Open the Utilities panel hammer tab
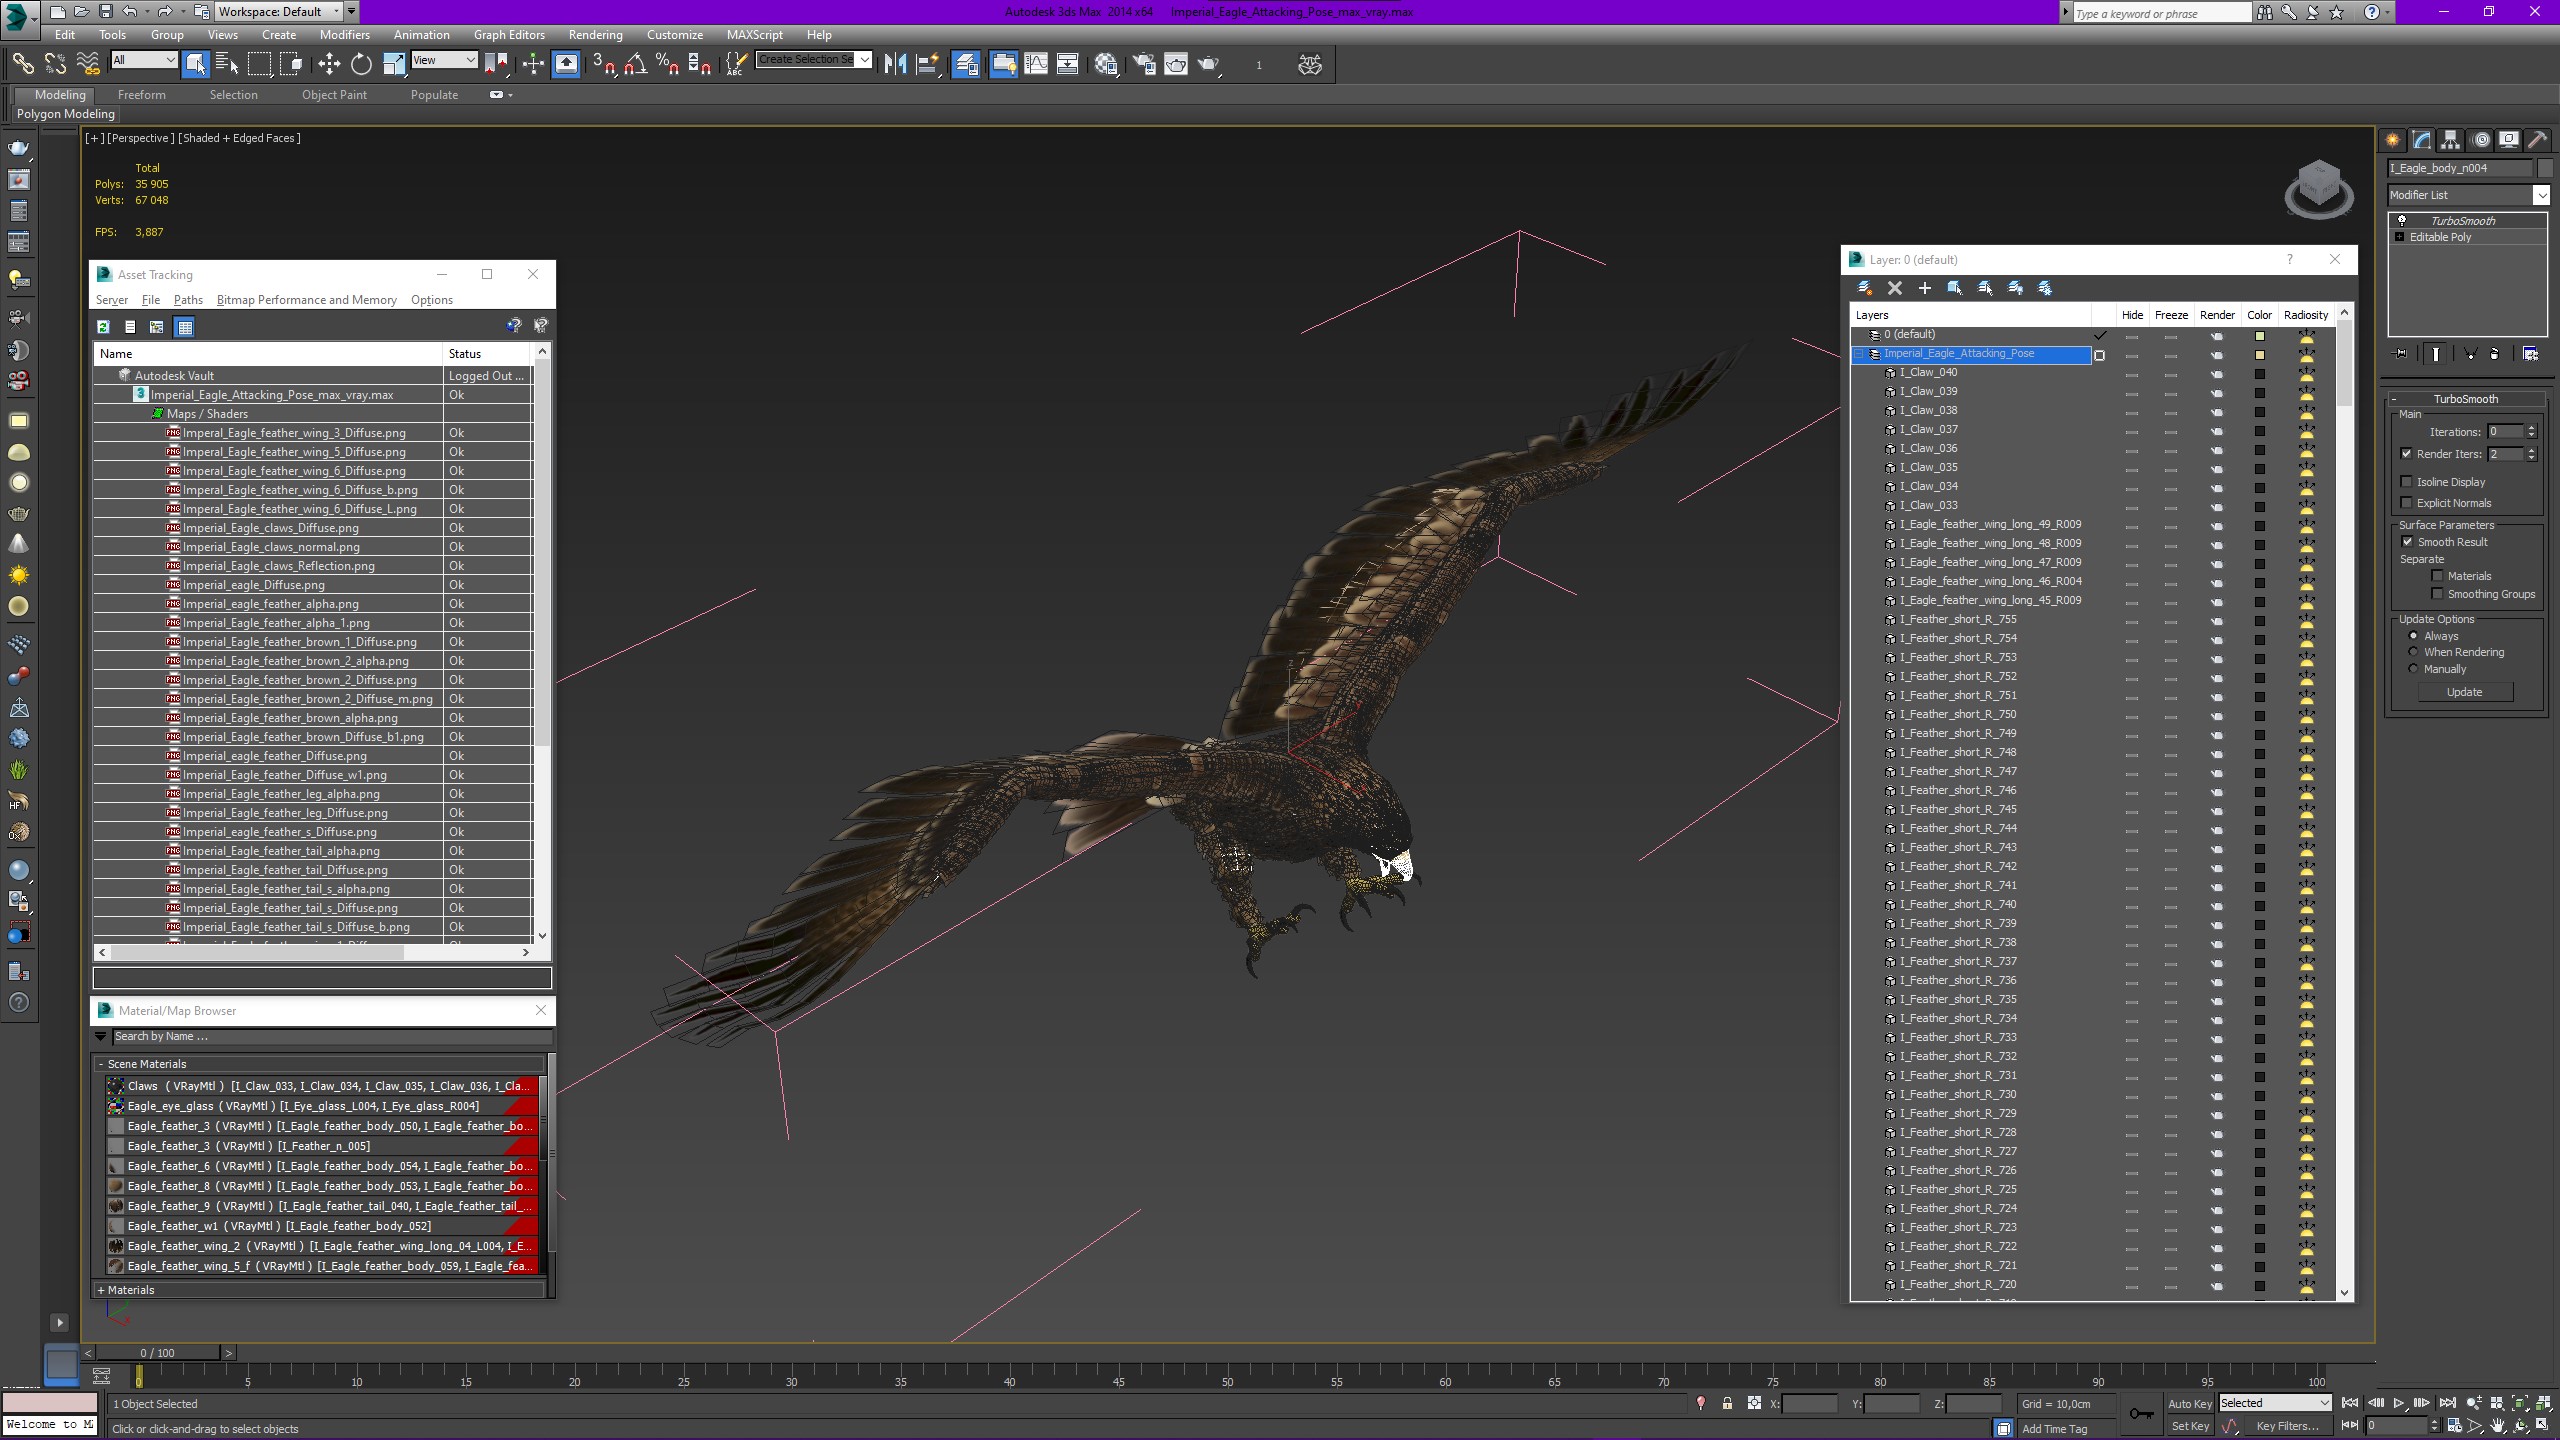This screenshot has height=1440, width=2560. [2537, 140]
